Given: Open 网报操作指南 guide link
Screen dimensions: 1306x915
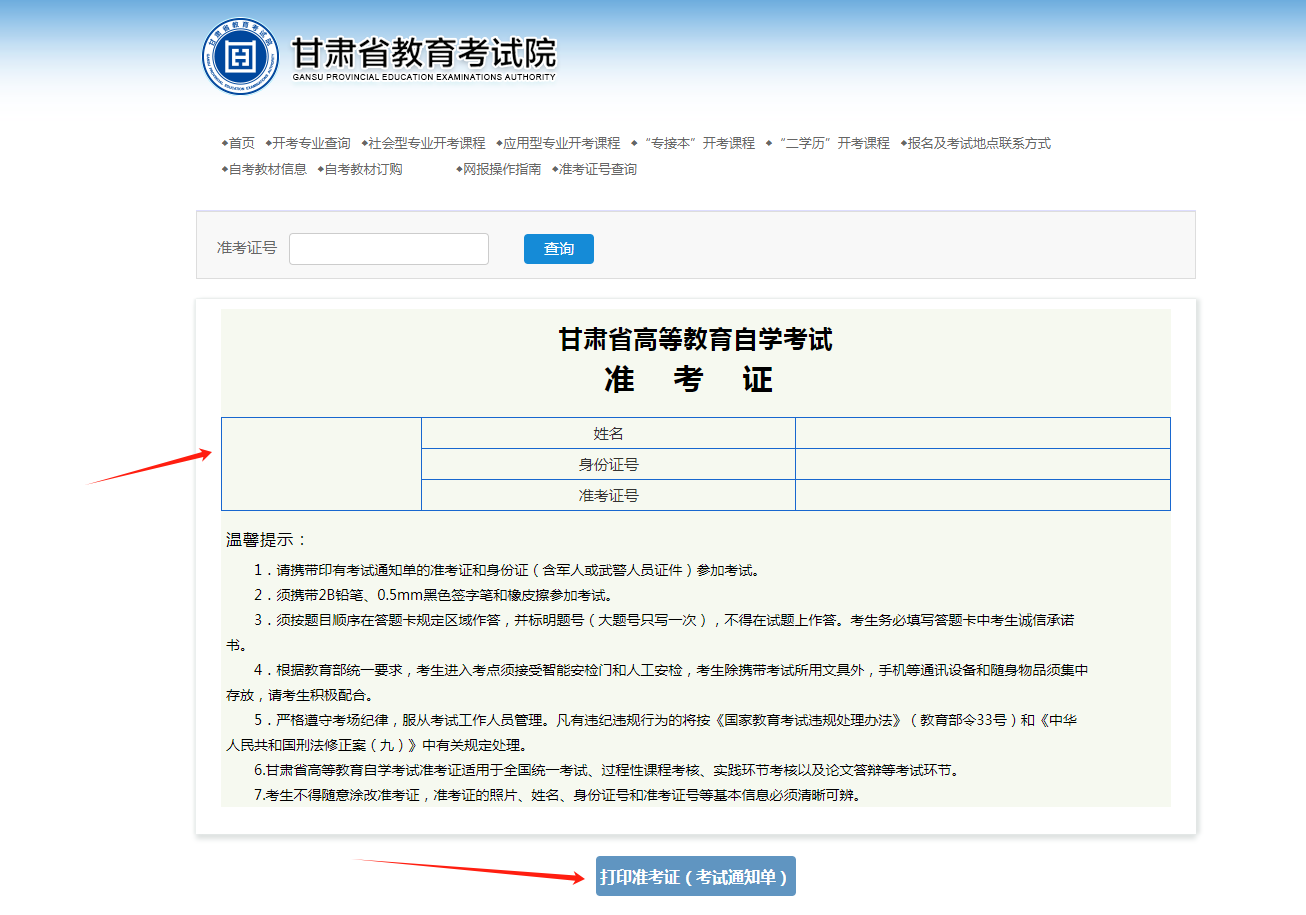Looking at the screenshot, I should pos(502,169).
